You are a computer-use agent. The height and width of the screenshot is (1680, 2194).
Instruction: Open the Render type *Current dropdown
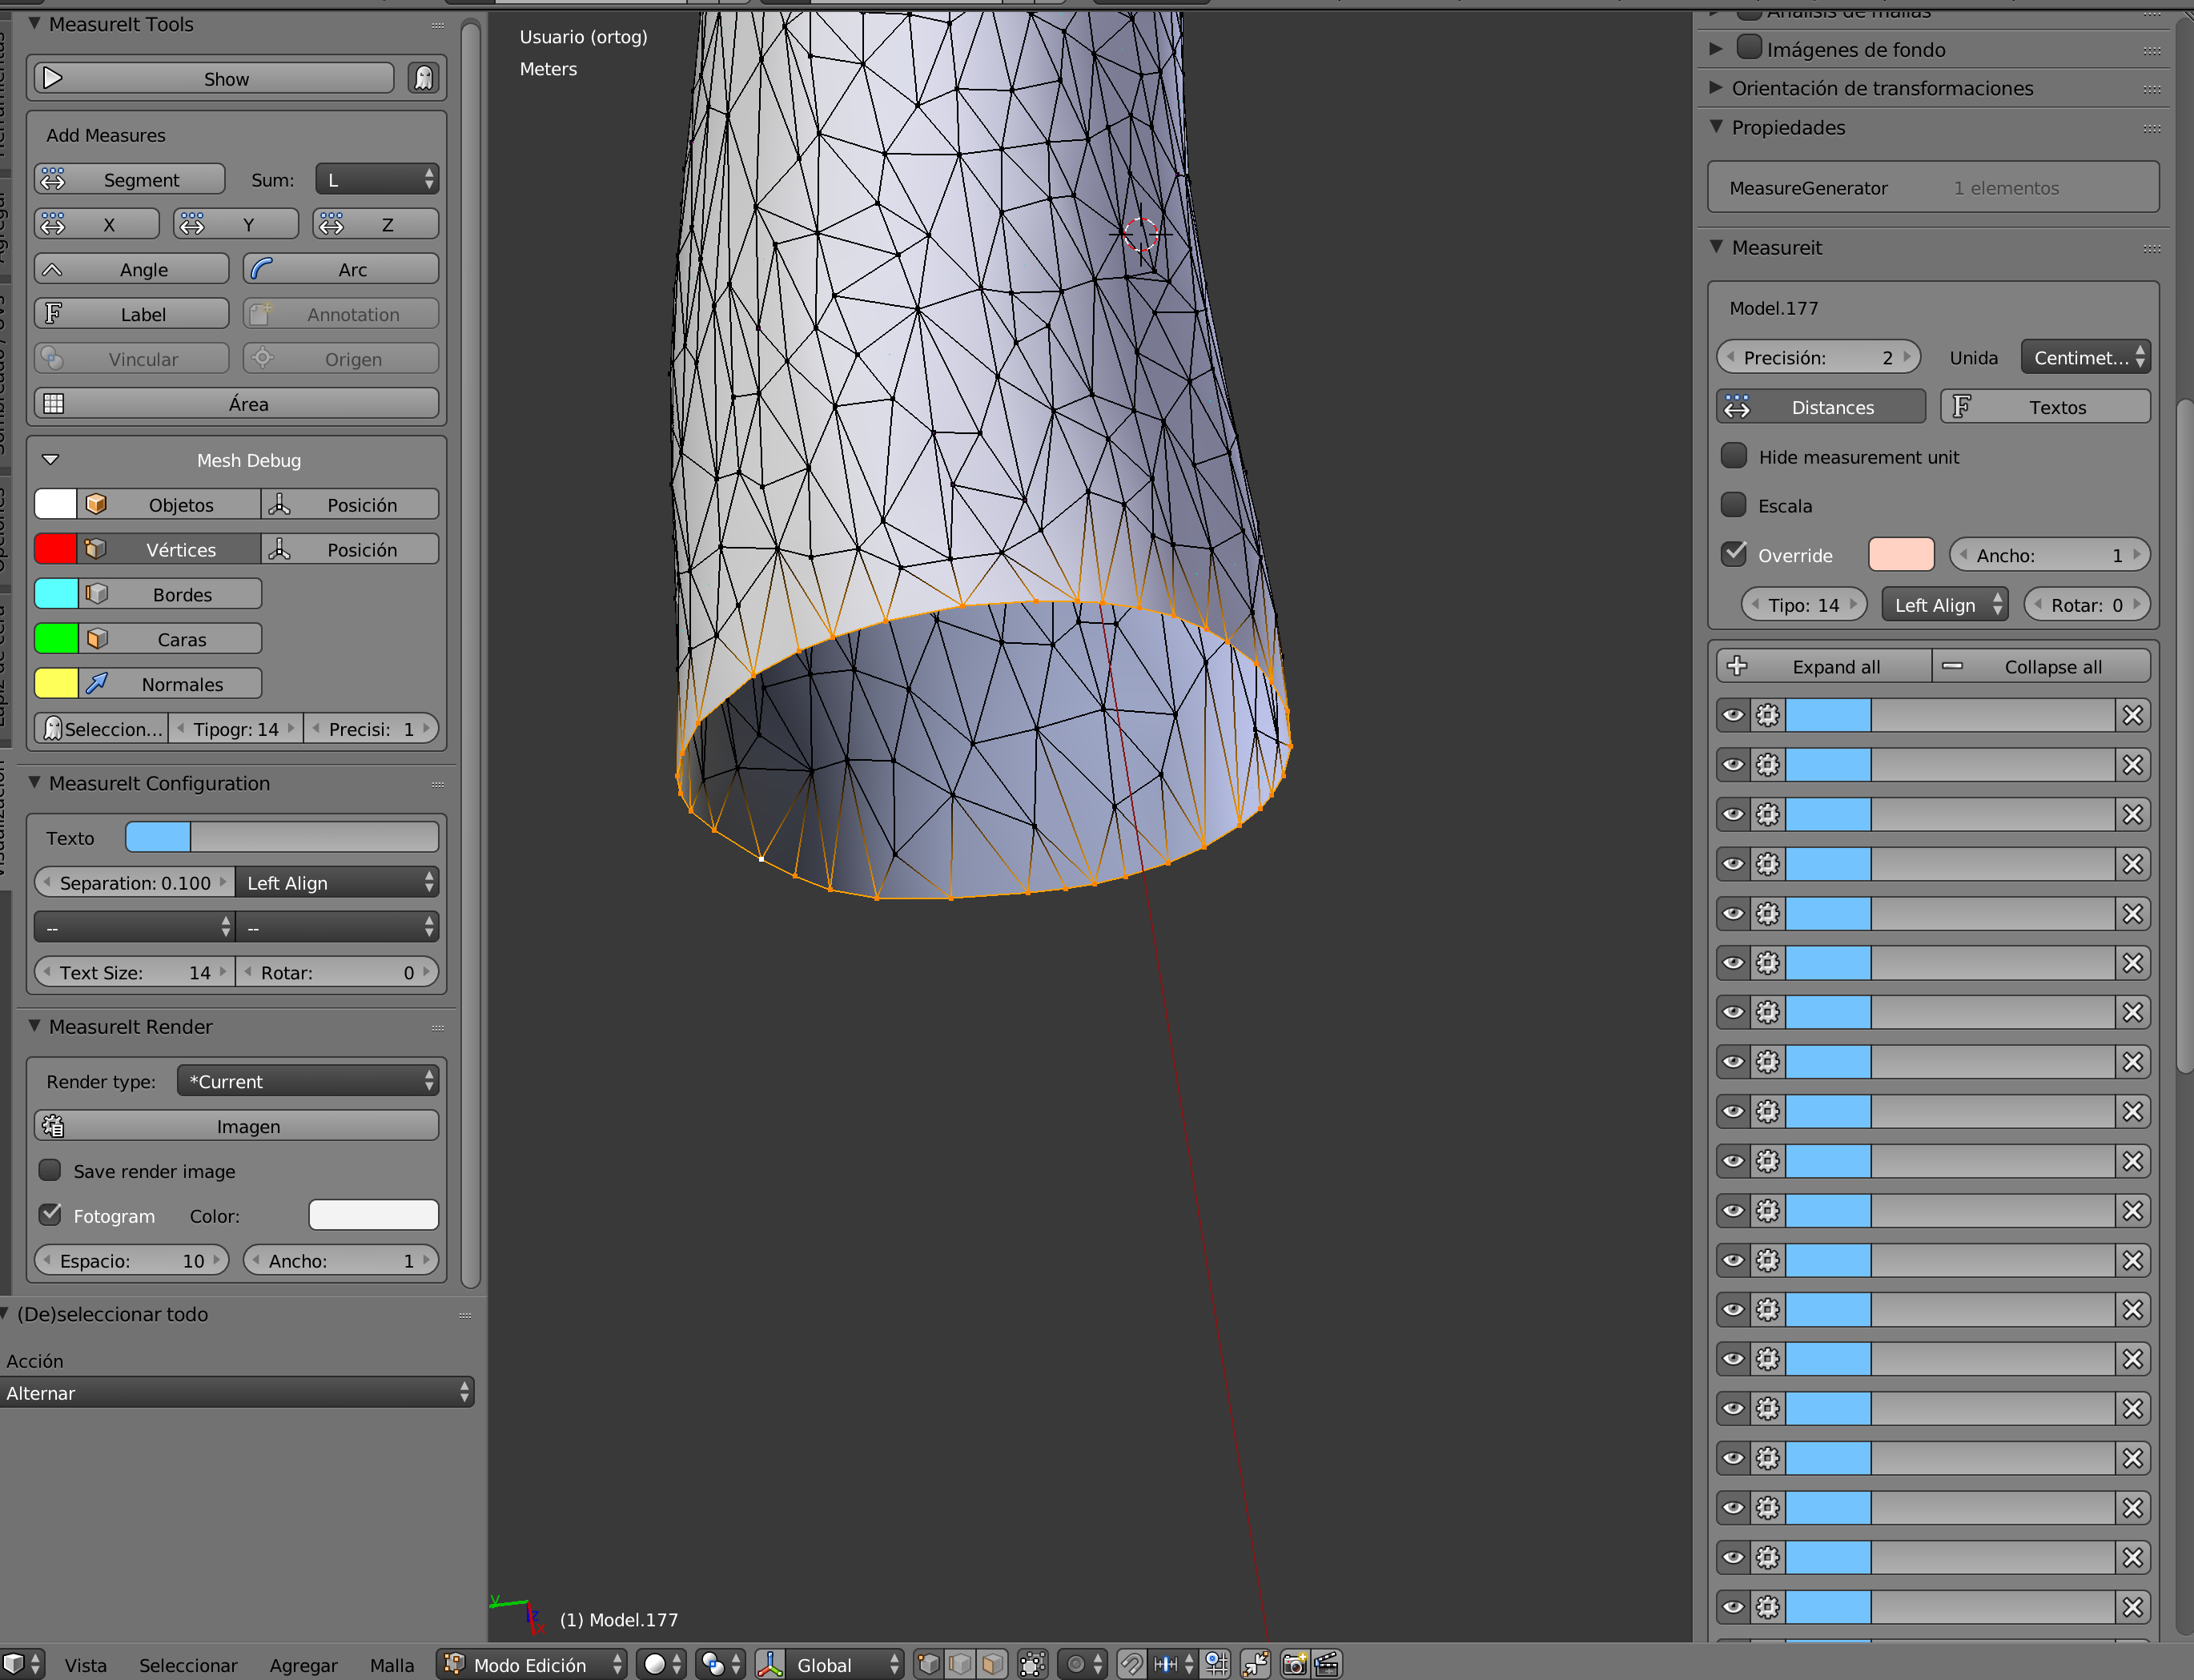(307, 1081)
